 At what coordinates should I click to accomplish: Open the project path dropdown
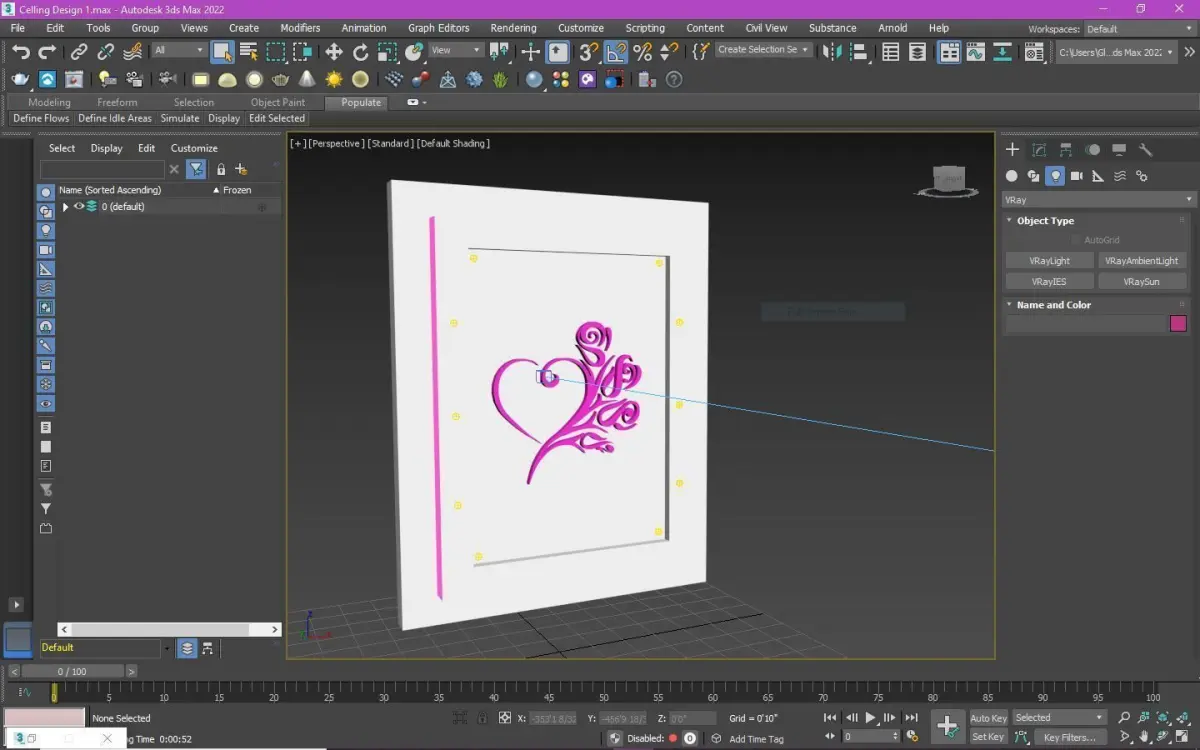click(1117, 52)
